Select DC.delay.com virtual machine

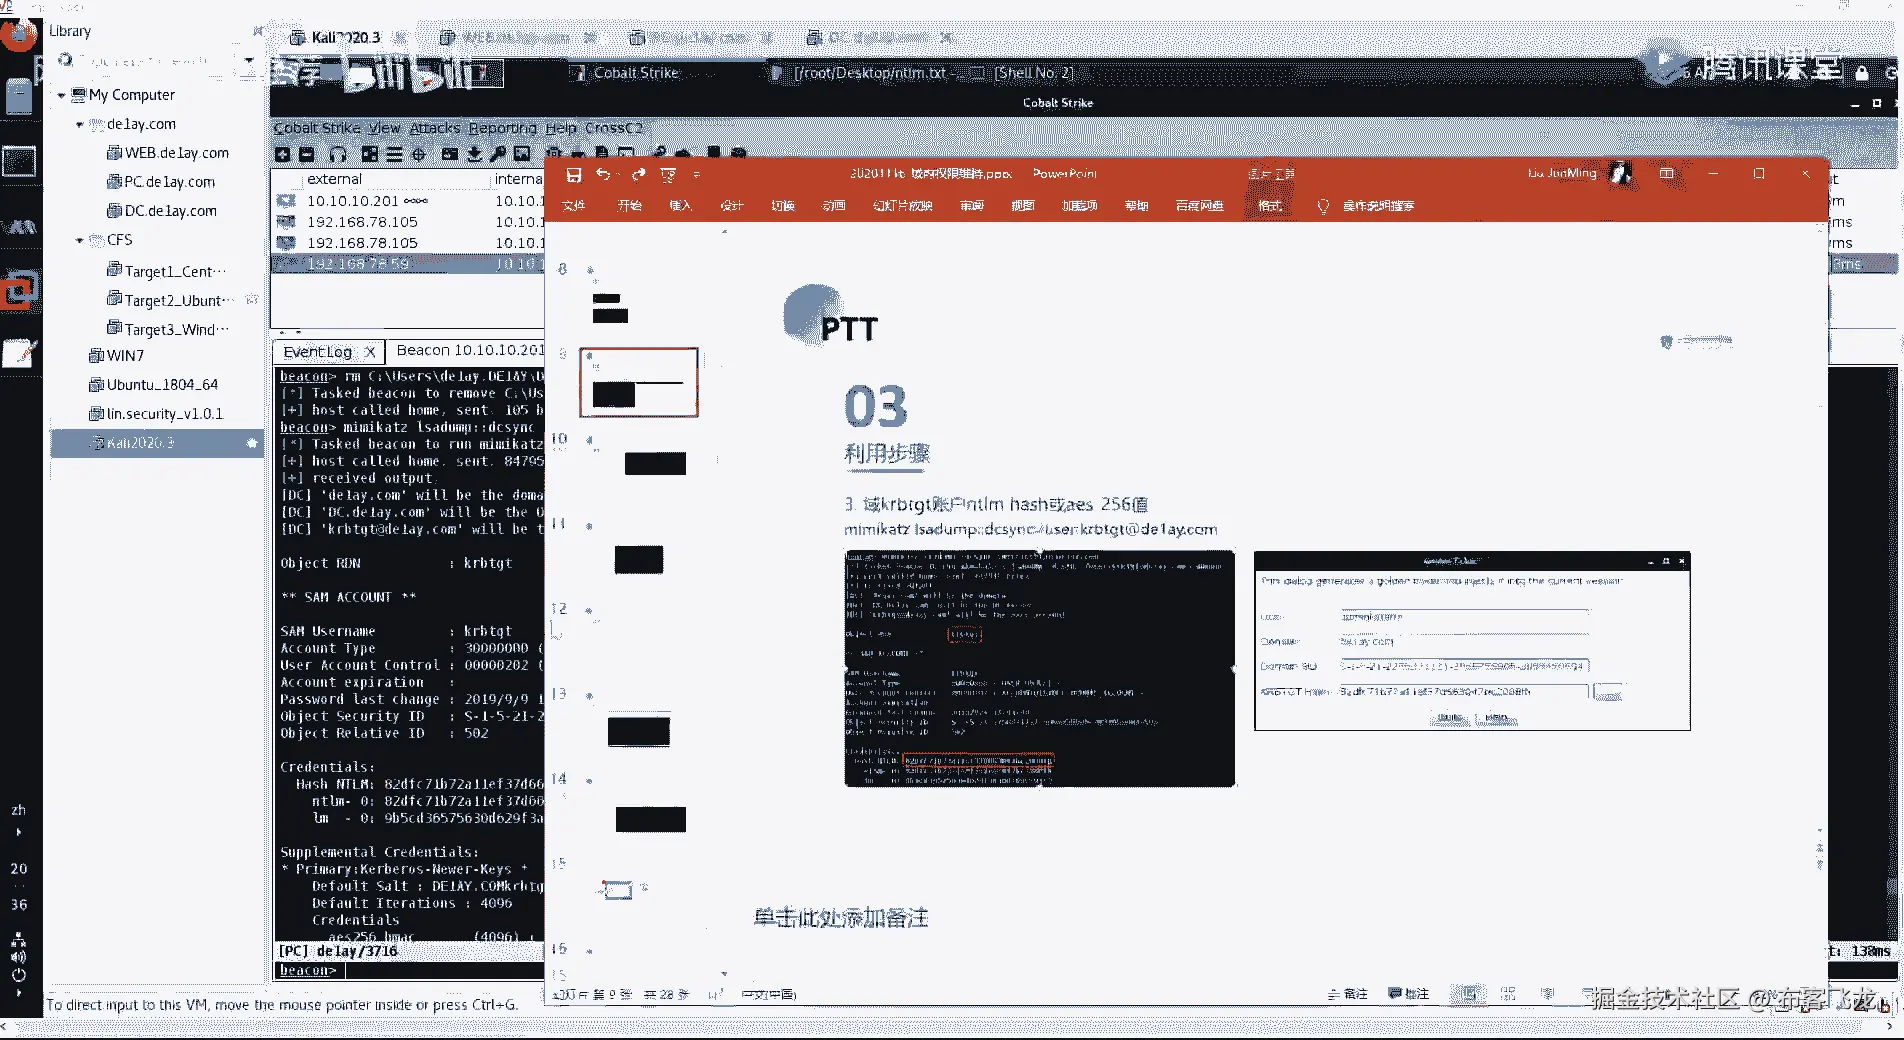162,211
